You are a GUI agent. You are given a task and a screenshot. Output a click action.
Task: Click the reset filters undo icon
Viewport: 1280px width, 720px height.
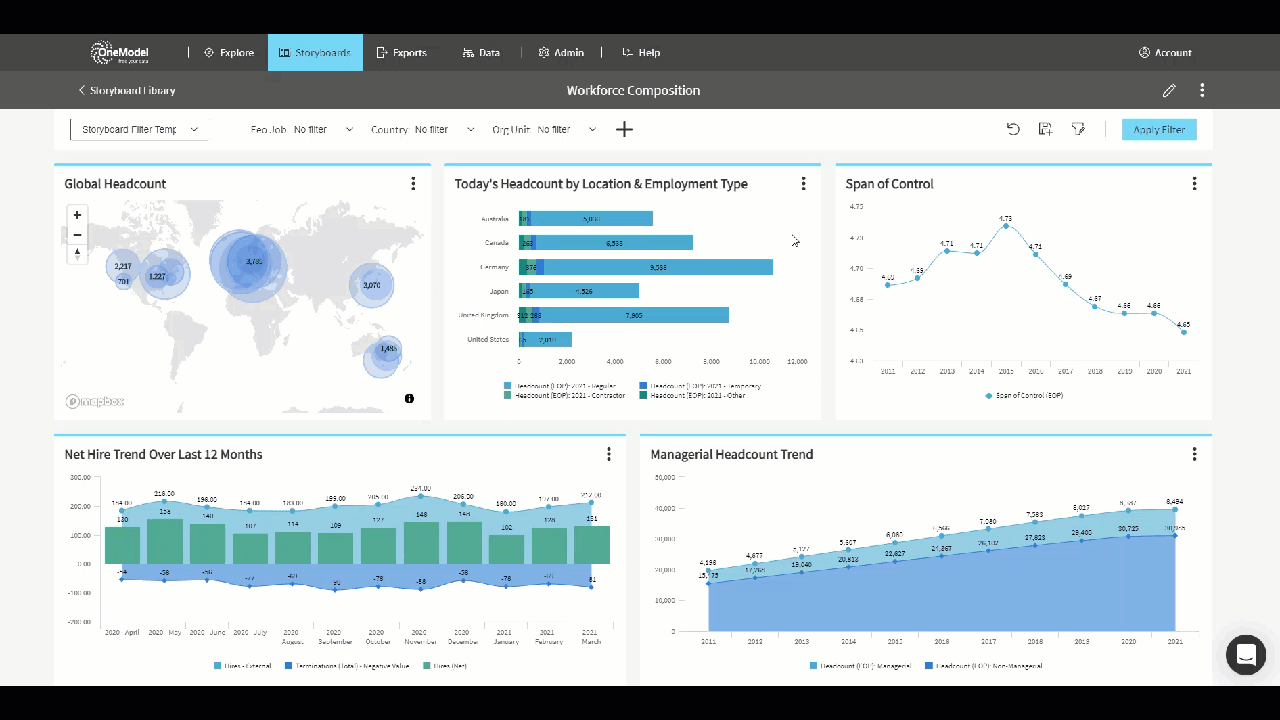[1013, 129]
